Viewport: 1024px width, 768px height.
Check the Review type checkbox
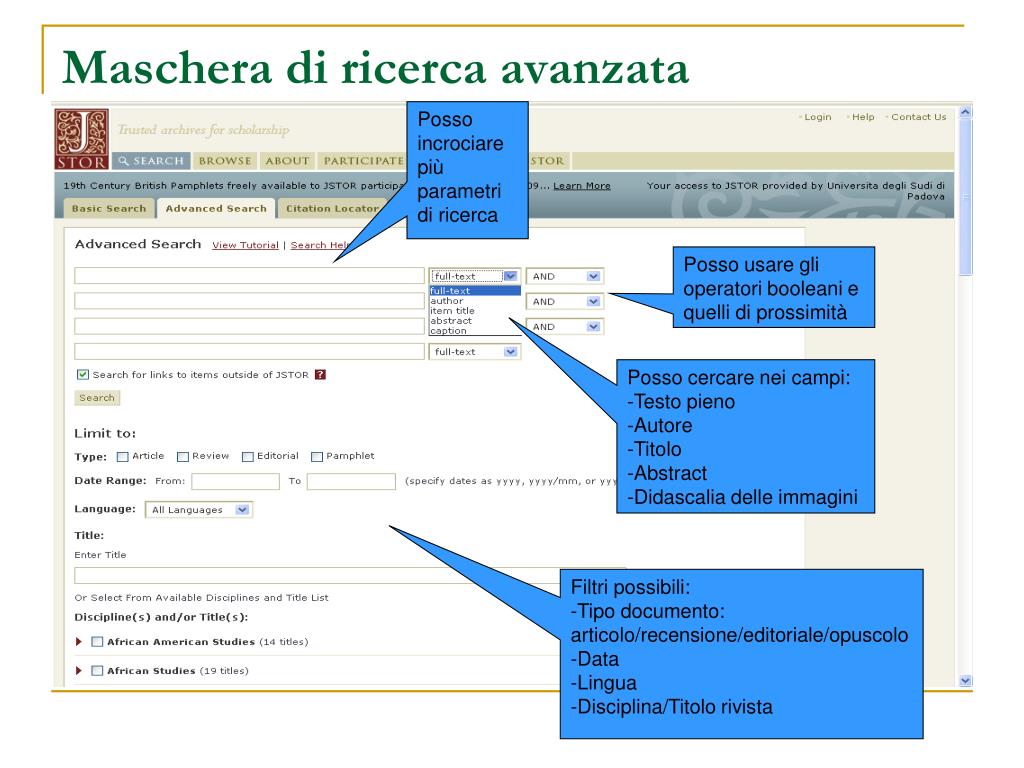[183, 456]
